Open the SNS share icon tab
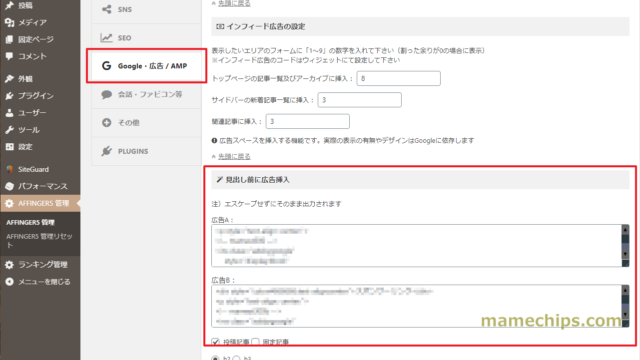 click(x=107, y=9)
